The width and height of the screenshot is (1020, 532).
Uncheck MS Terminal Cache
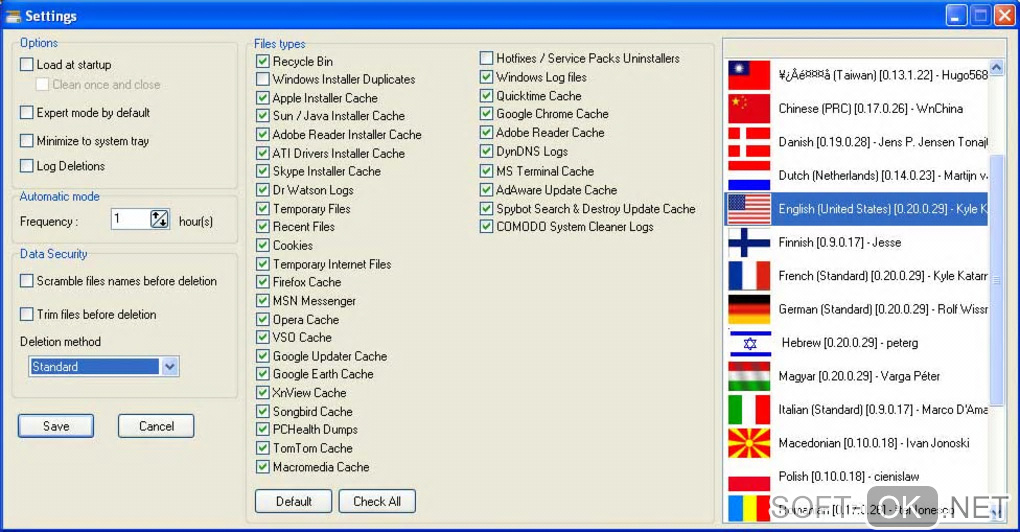click(487, 171)
